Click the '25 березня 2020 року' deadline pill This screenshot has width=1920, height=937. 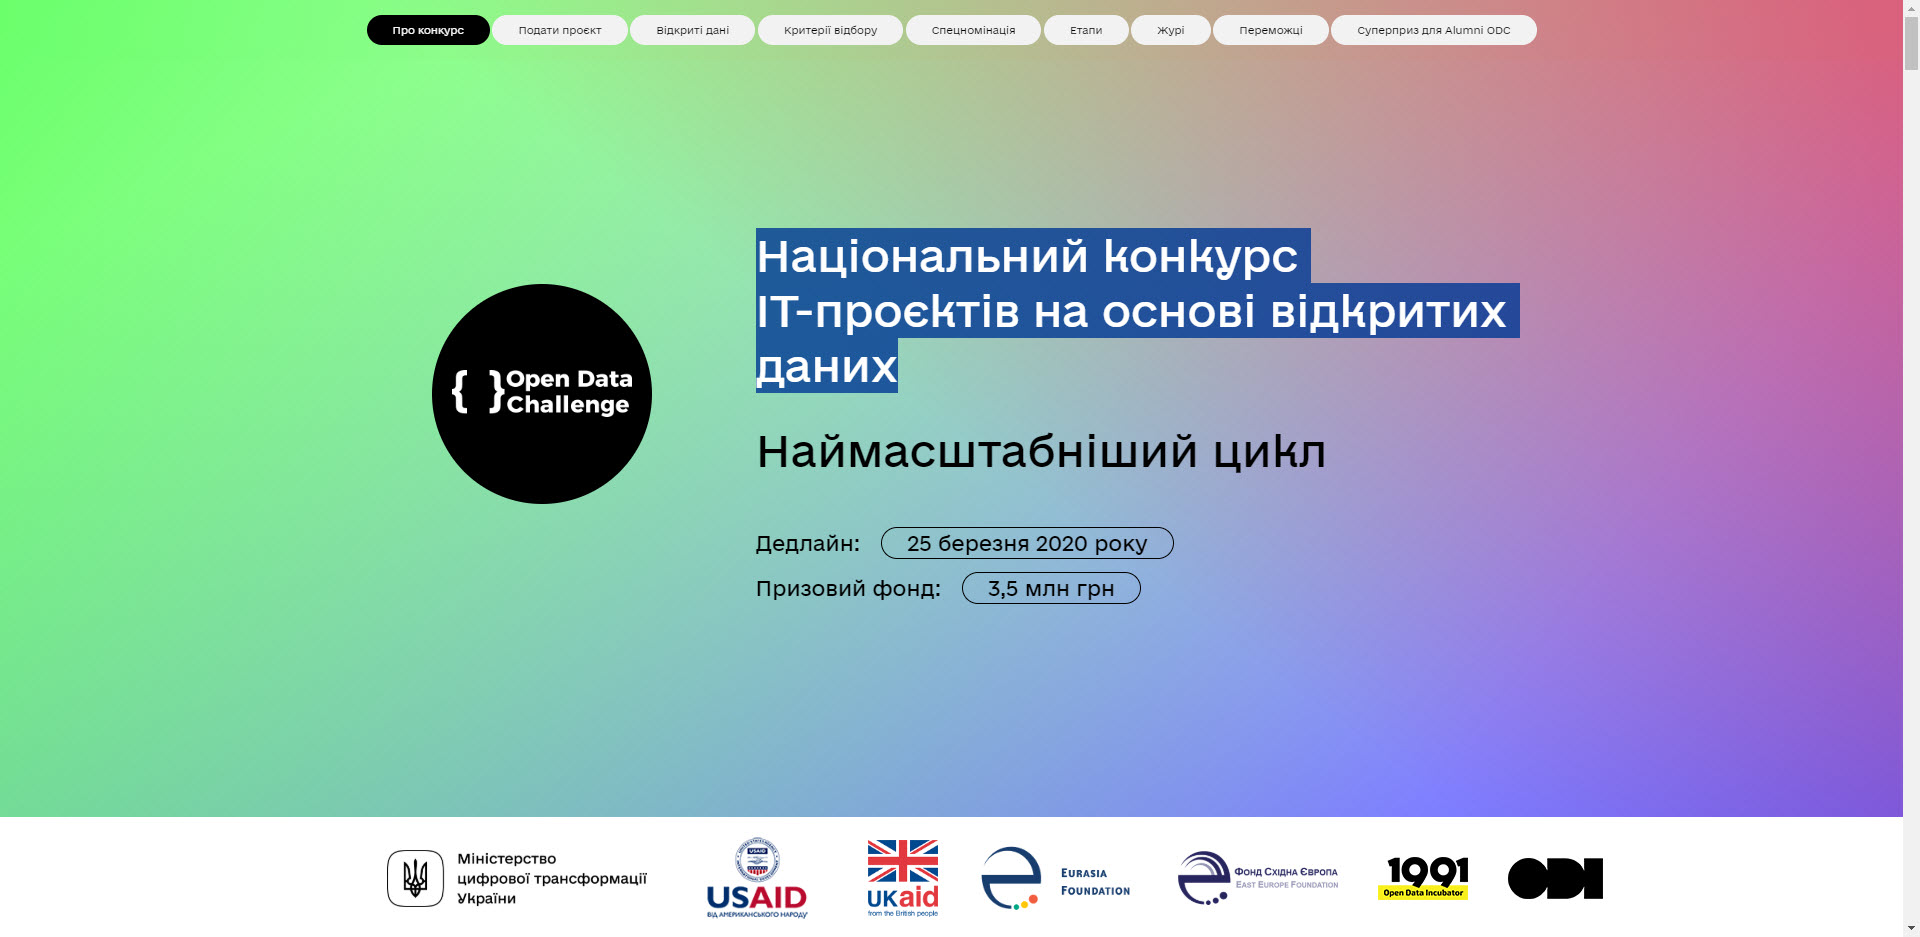(1027, 543)
